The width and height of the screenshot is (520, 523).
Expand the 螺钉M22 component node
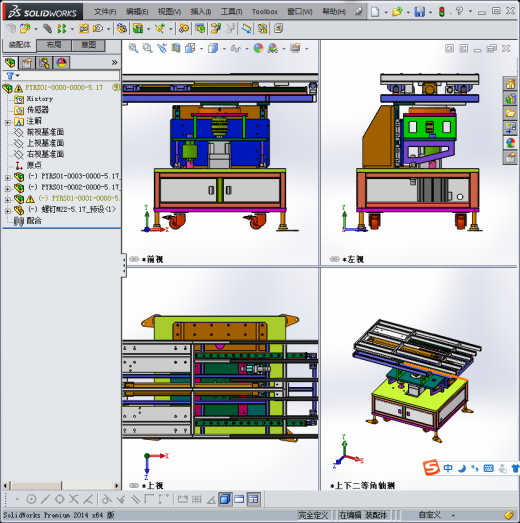[7, 211]
